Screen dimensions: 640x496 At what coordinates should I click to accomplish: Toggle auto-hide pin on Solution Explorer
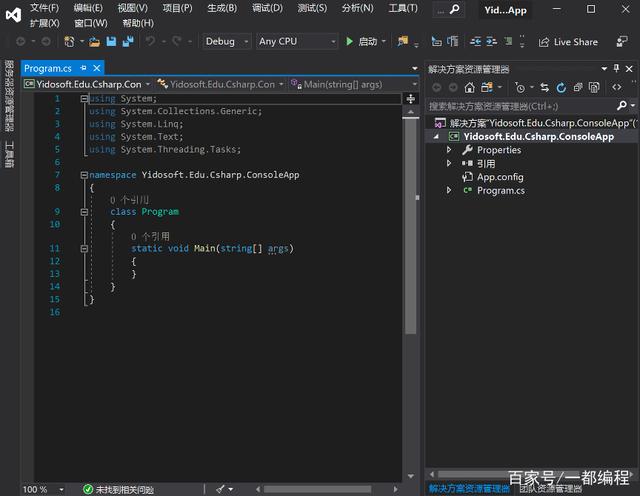[616, 70]
